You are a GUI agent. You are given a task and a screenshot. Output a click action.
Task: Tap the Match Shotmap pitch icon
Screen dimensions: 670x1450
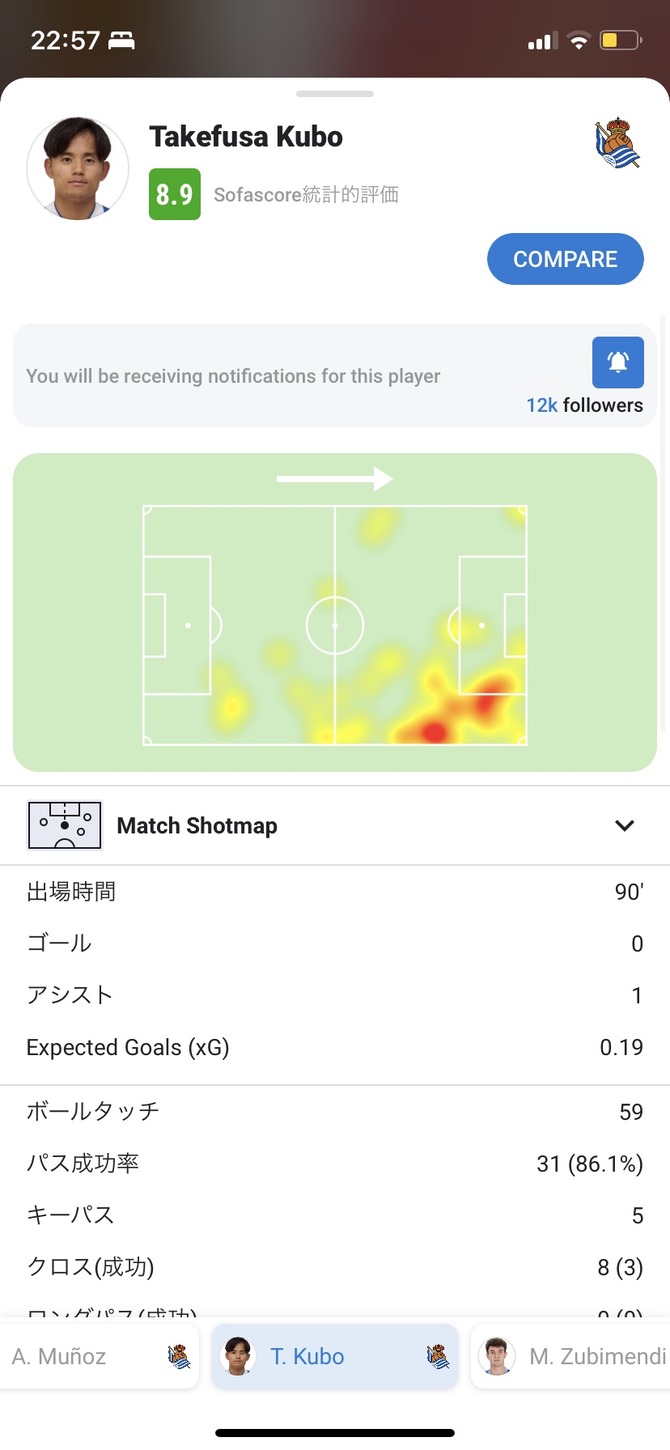65,826
